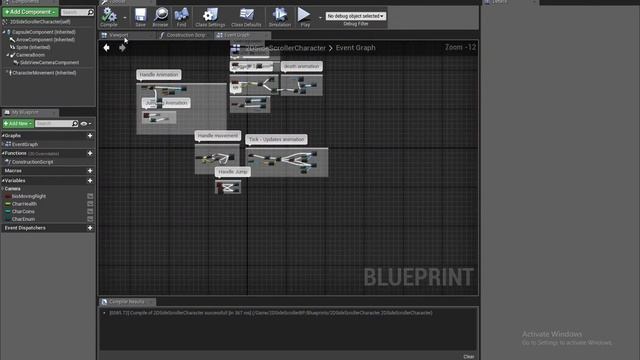Select the CharCoins variable
The width and height of the screenshot is (640, 360).
coord(23,212)
